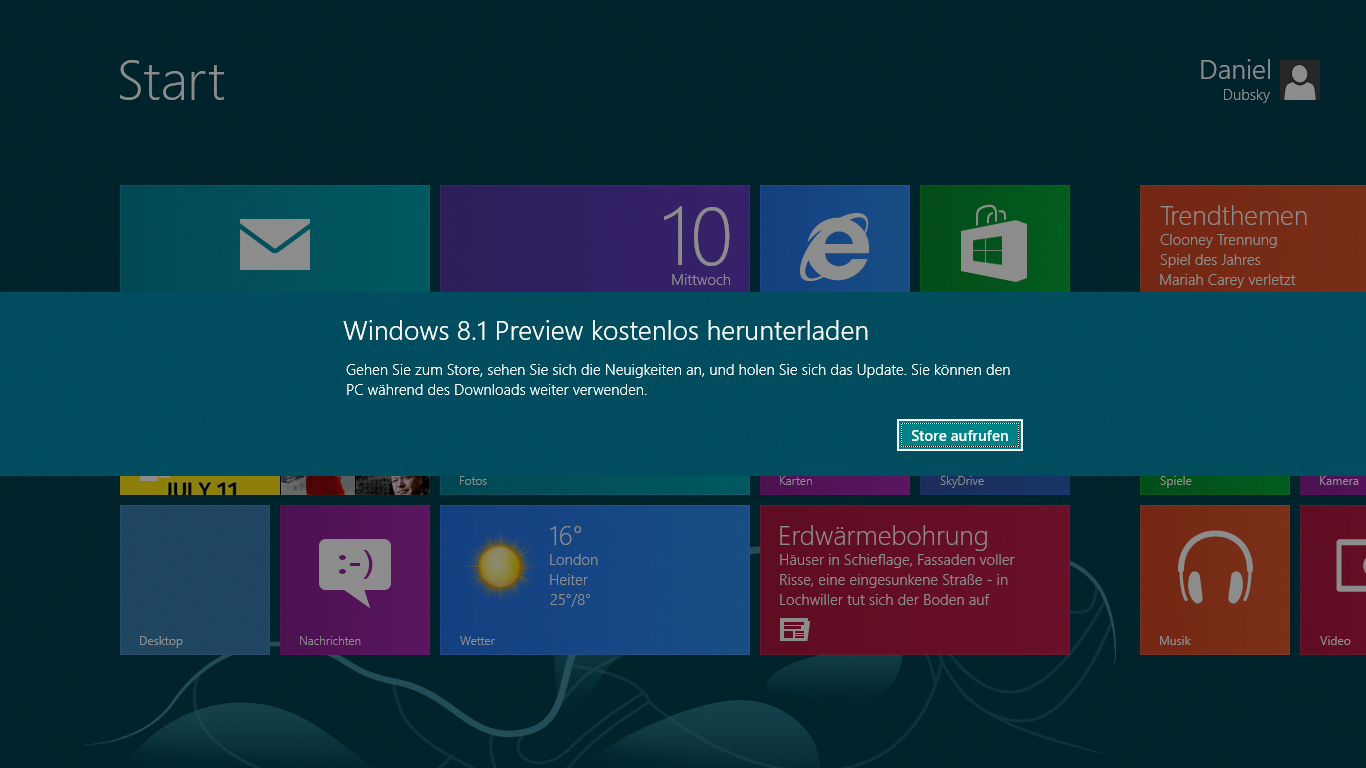Viewport: 1366px width, 768px height.
Task: Open the people photos tile
Action: (355, 485)
